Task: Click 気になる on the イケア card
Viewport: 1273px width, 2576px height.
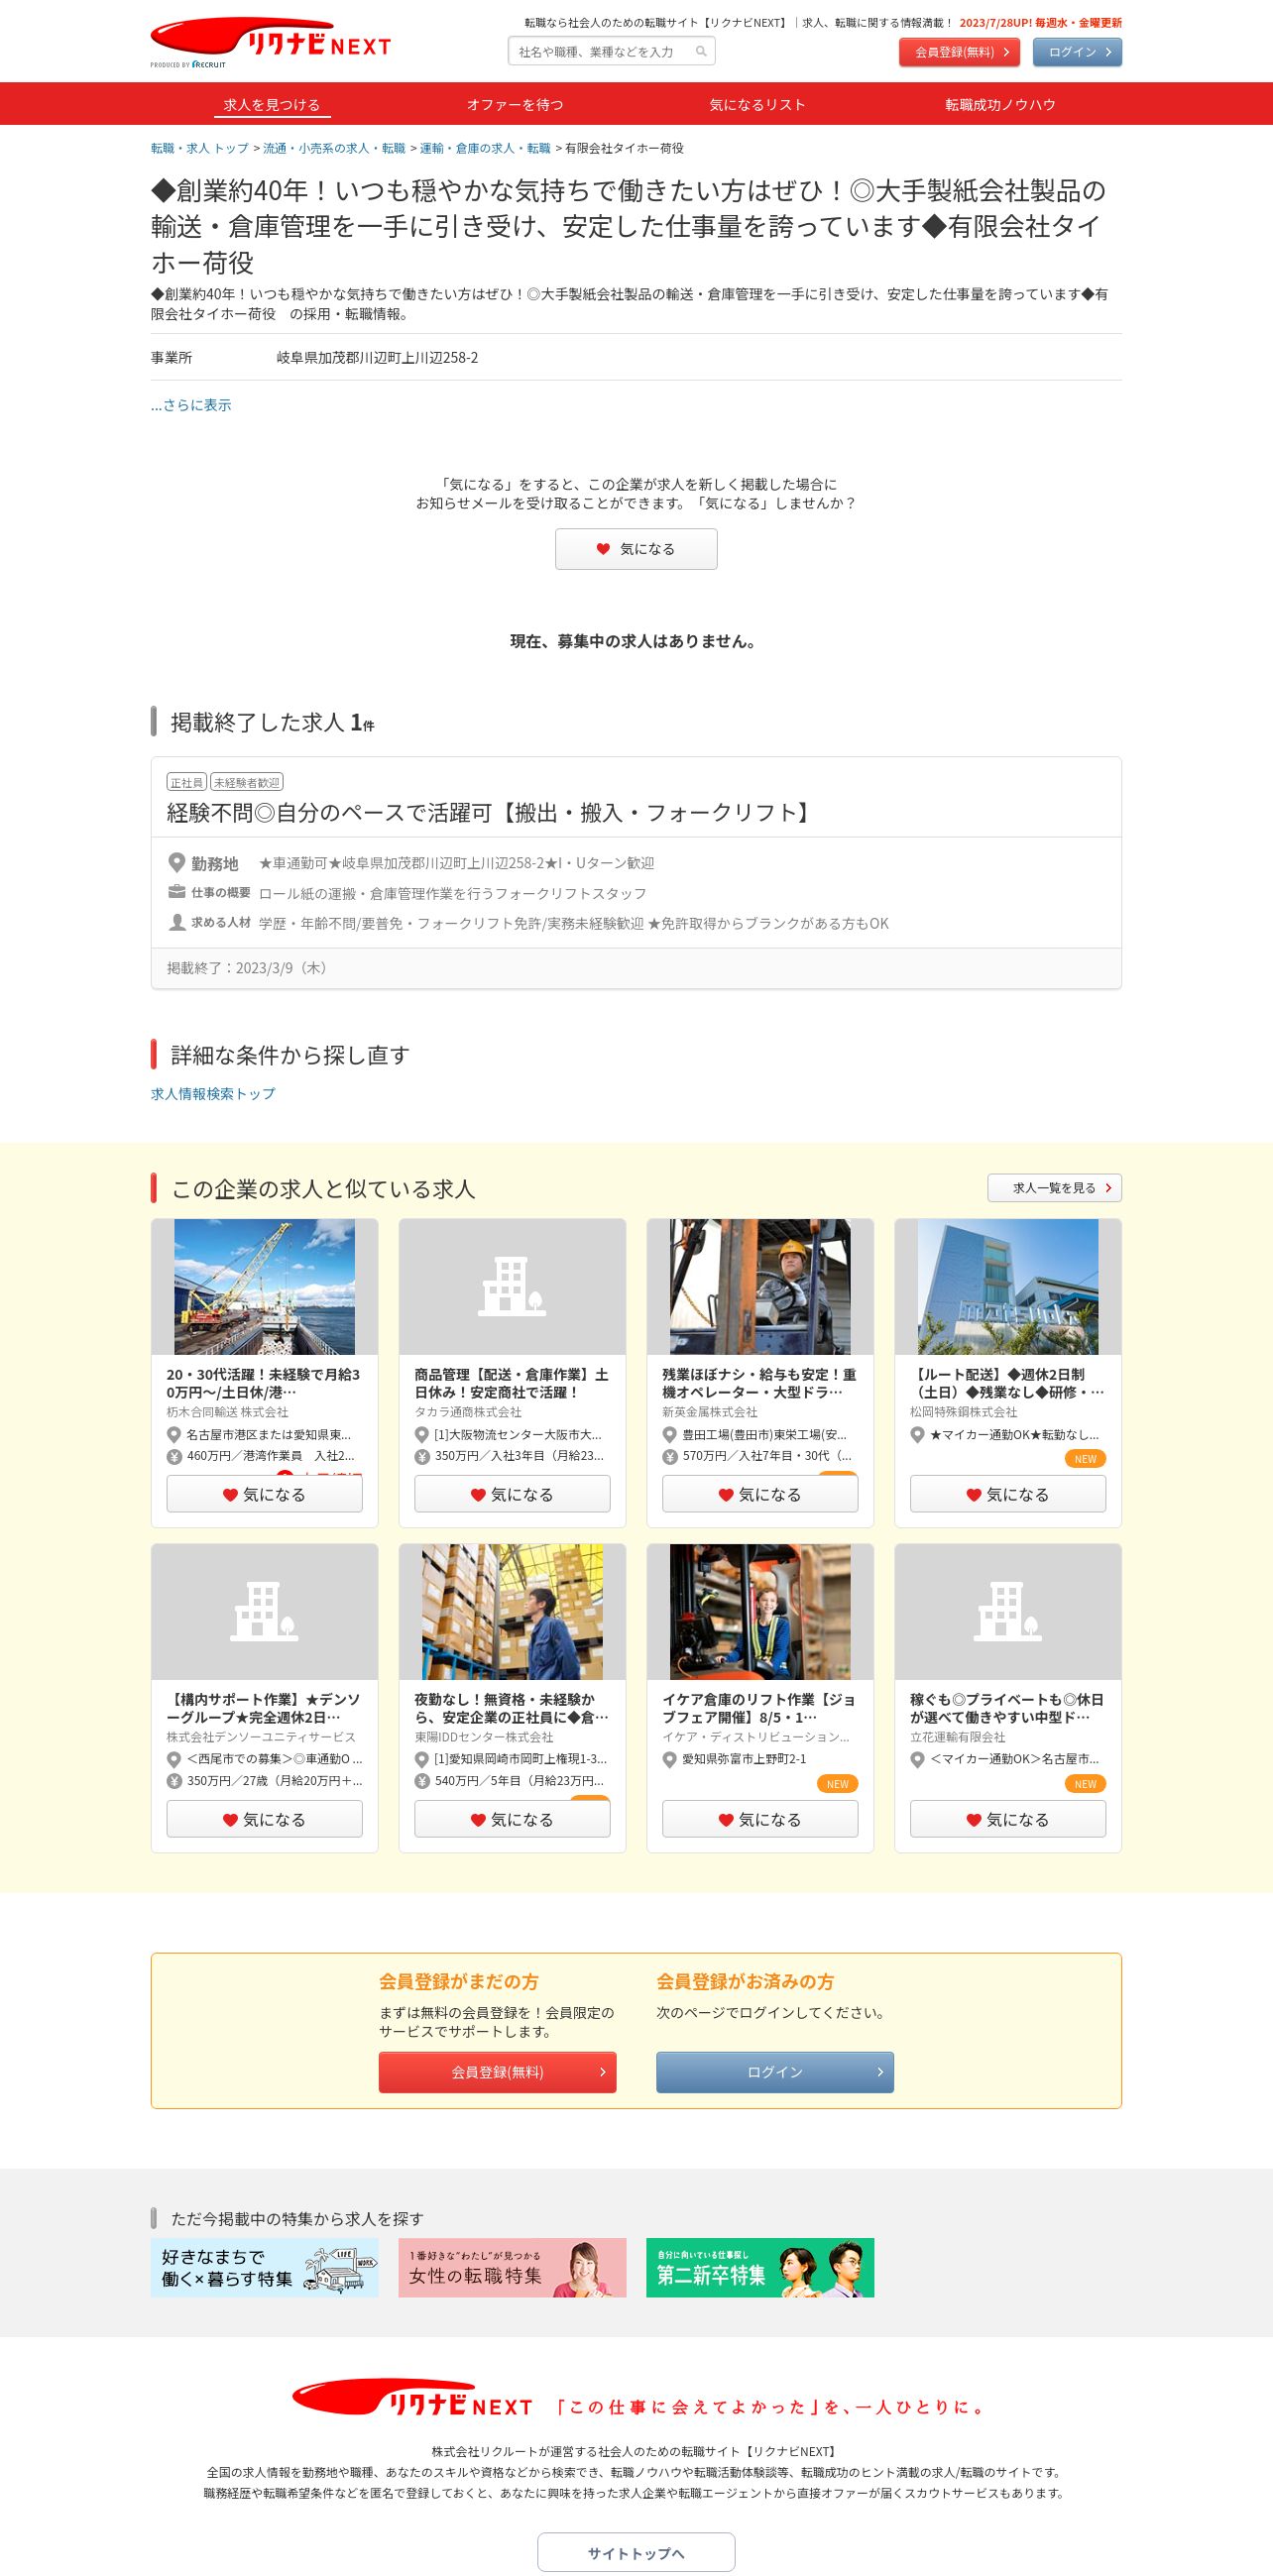Action: (760, 1819)
